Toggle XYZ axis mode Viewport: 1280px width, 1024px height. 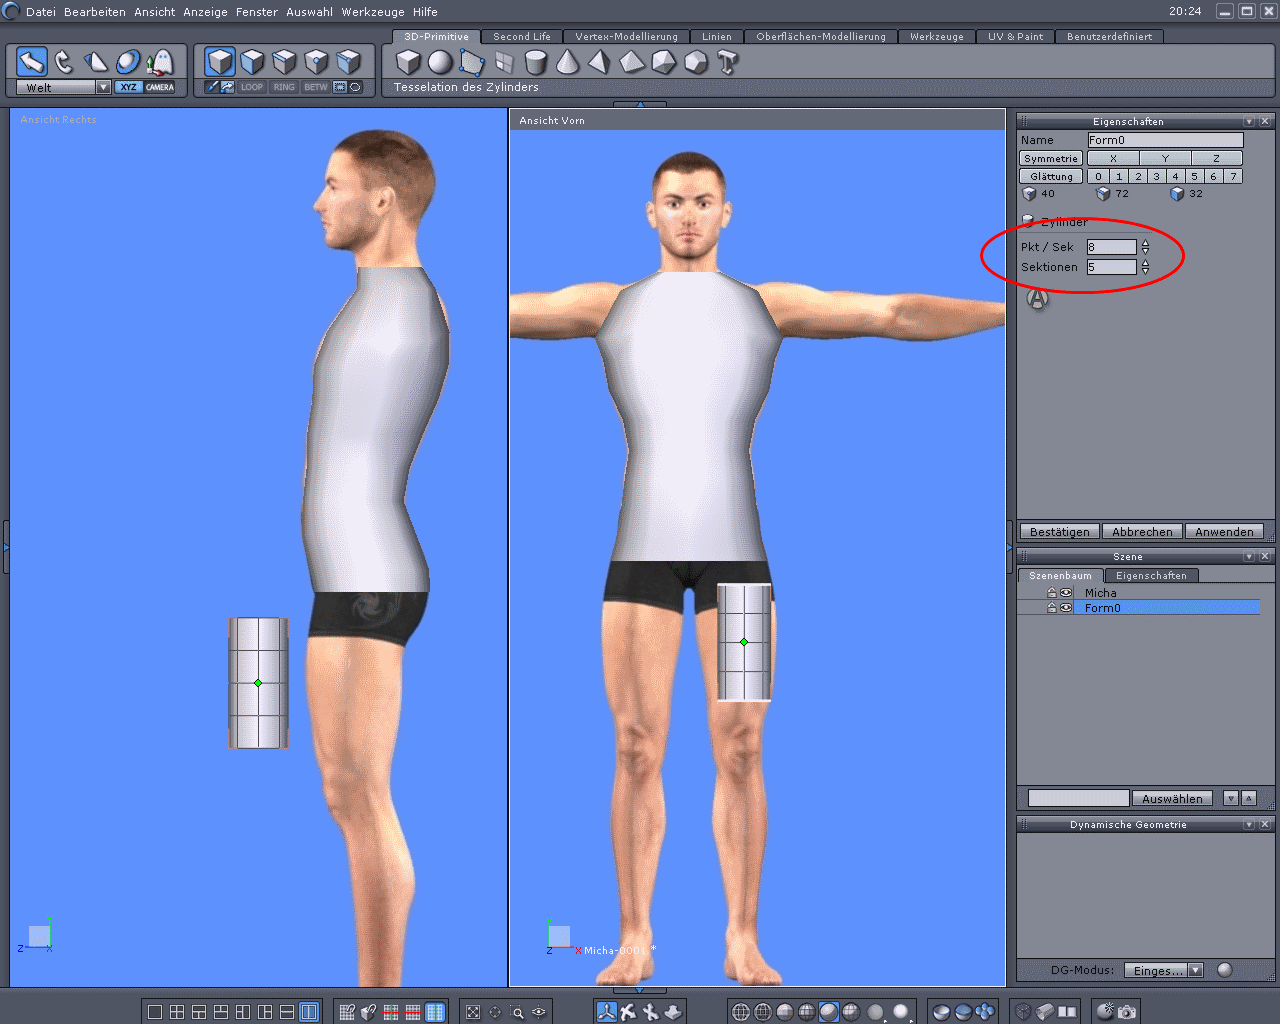tap(128, 87)
